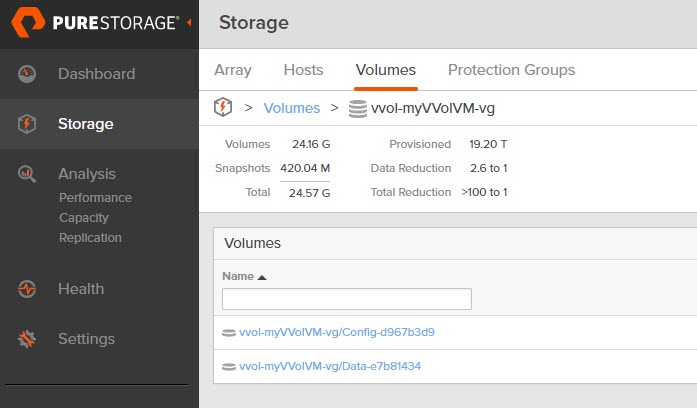Open Volumes breadcrumb link

pyautogui.click(x=292, y=108)
